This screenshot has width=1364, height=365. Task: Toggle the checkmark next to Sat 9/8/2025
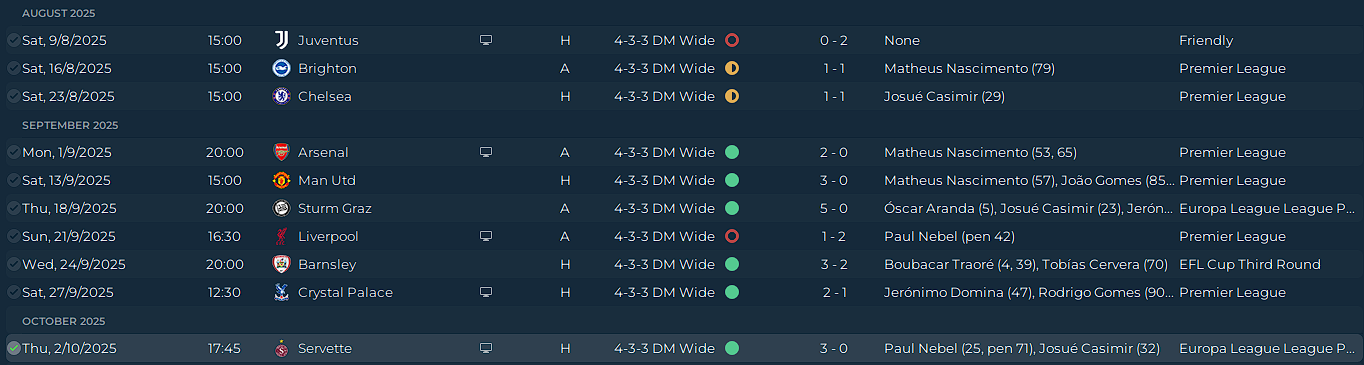13,41
